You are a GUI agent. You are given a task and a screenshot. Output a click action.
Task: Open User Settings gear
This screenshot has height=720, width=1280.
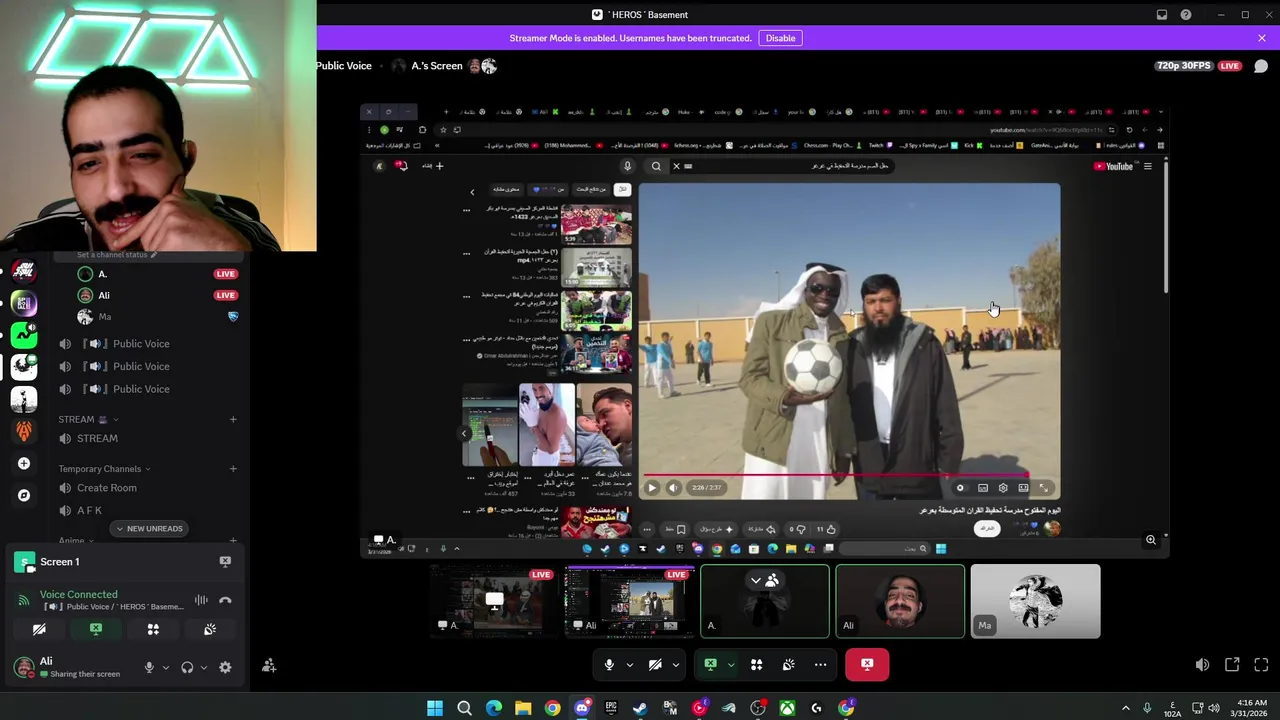(x=225, y=667)
